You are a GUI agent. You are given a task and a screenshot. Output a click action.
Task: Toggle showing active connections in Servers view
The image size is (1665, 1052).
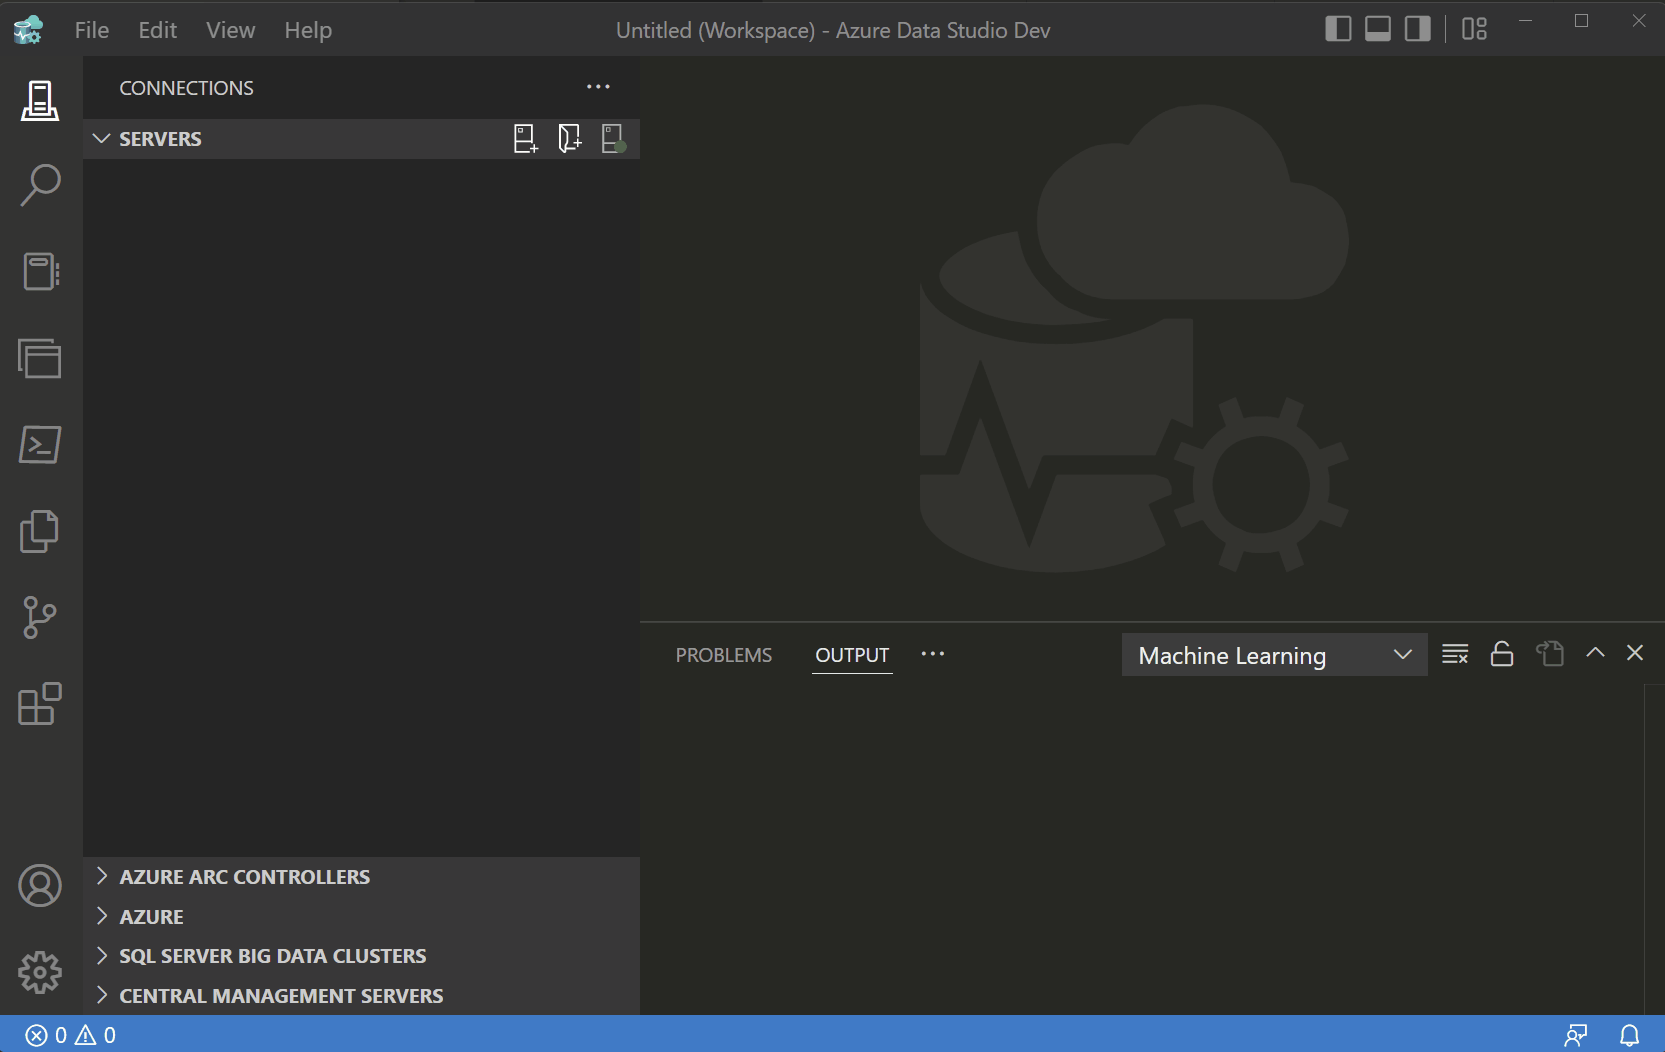click(x=613, y=138)
